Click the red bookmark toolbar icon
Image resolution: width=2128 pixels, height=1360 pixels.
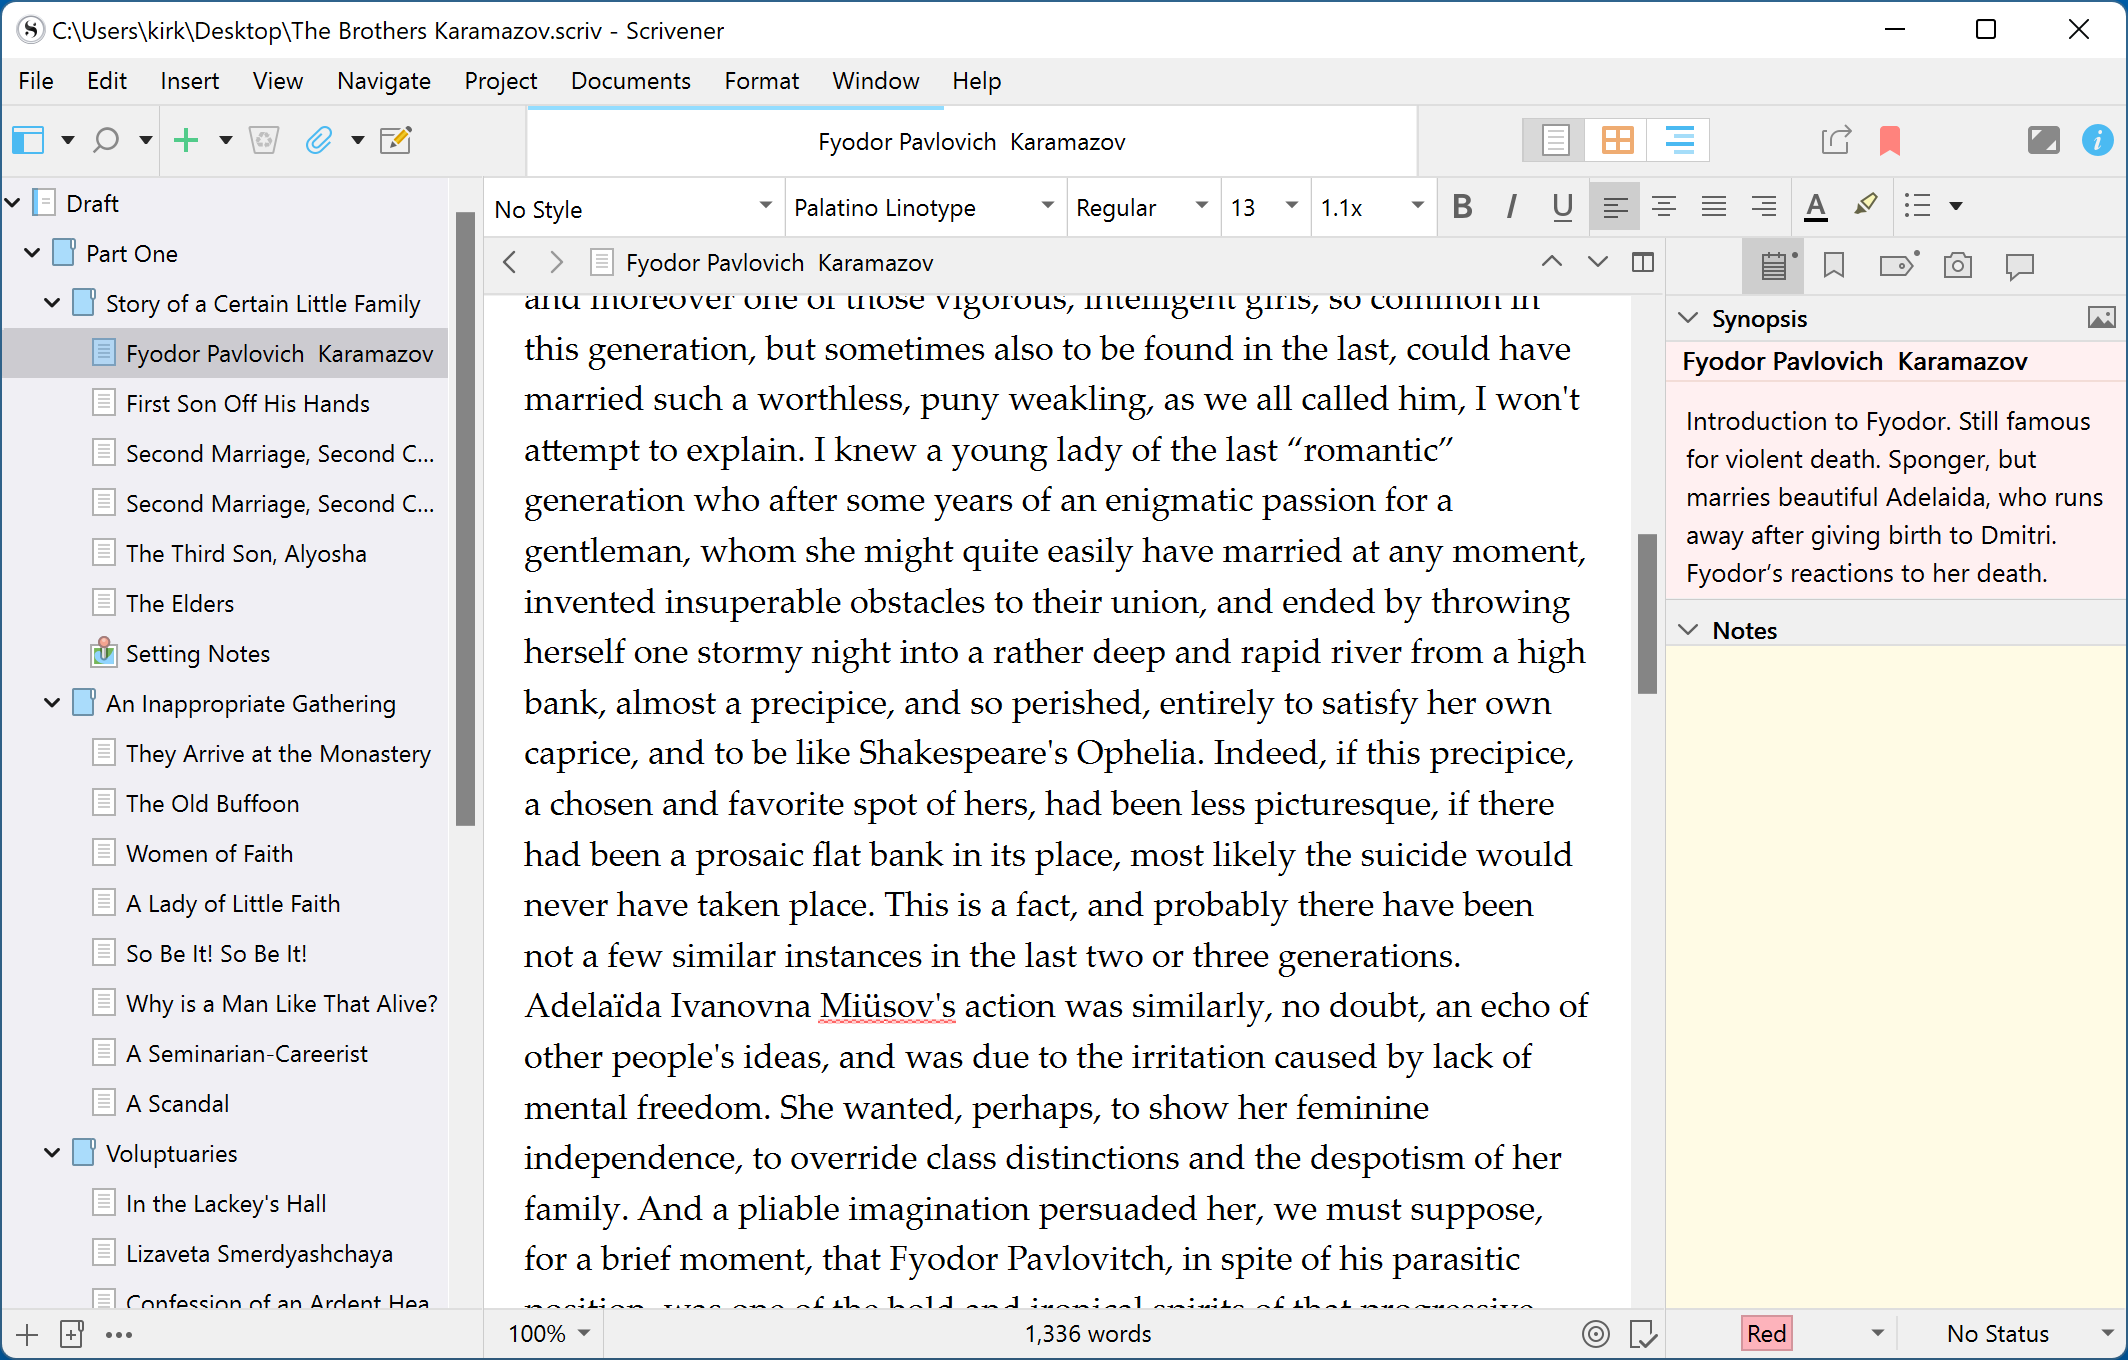point(1889,140)
